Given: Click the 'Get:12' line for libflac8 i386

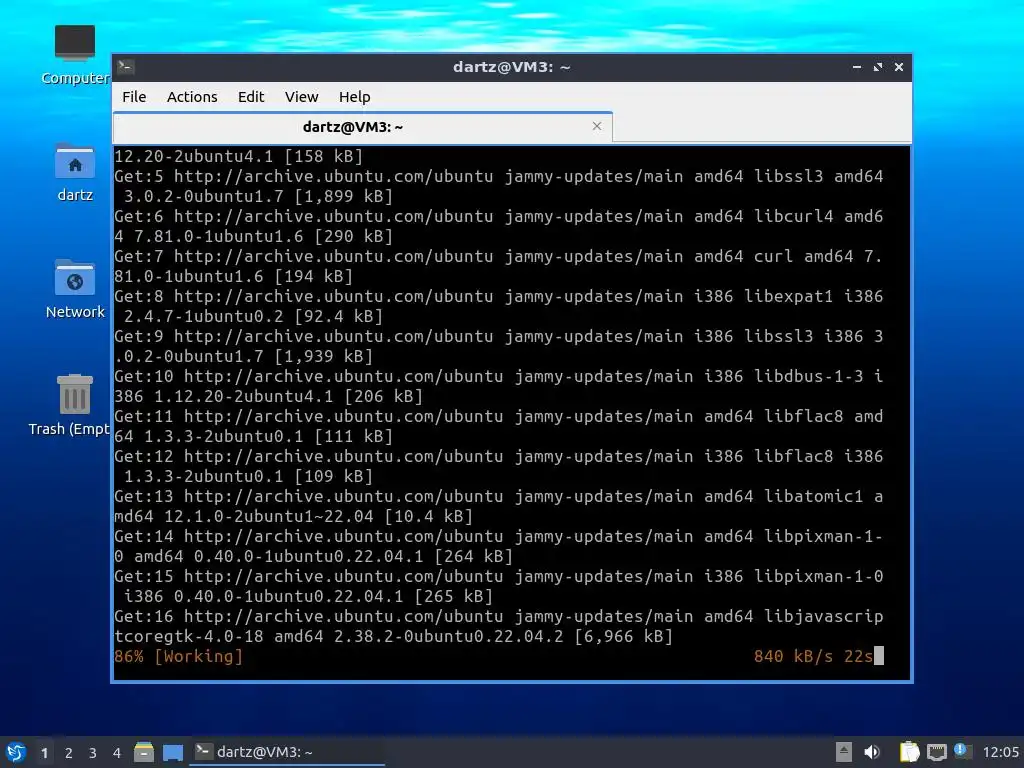Looking at the screenshot, I should (x=499, y=466).
